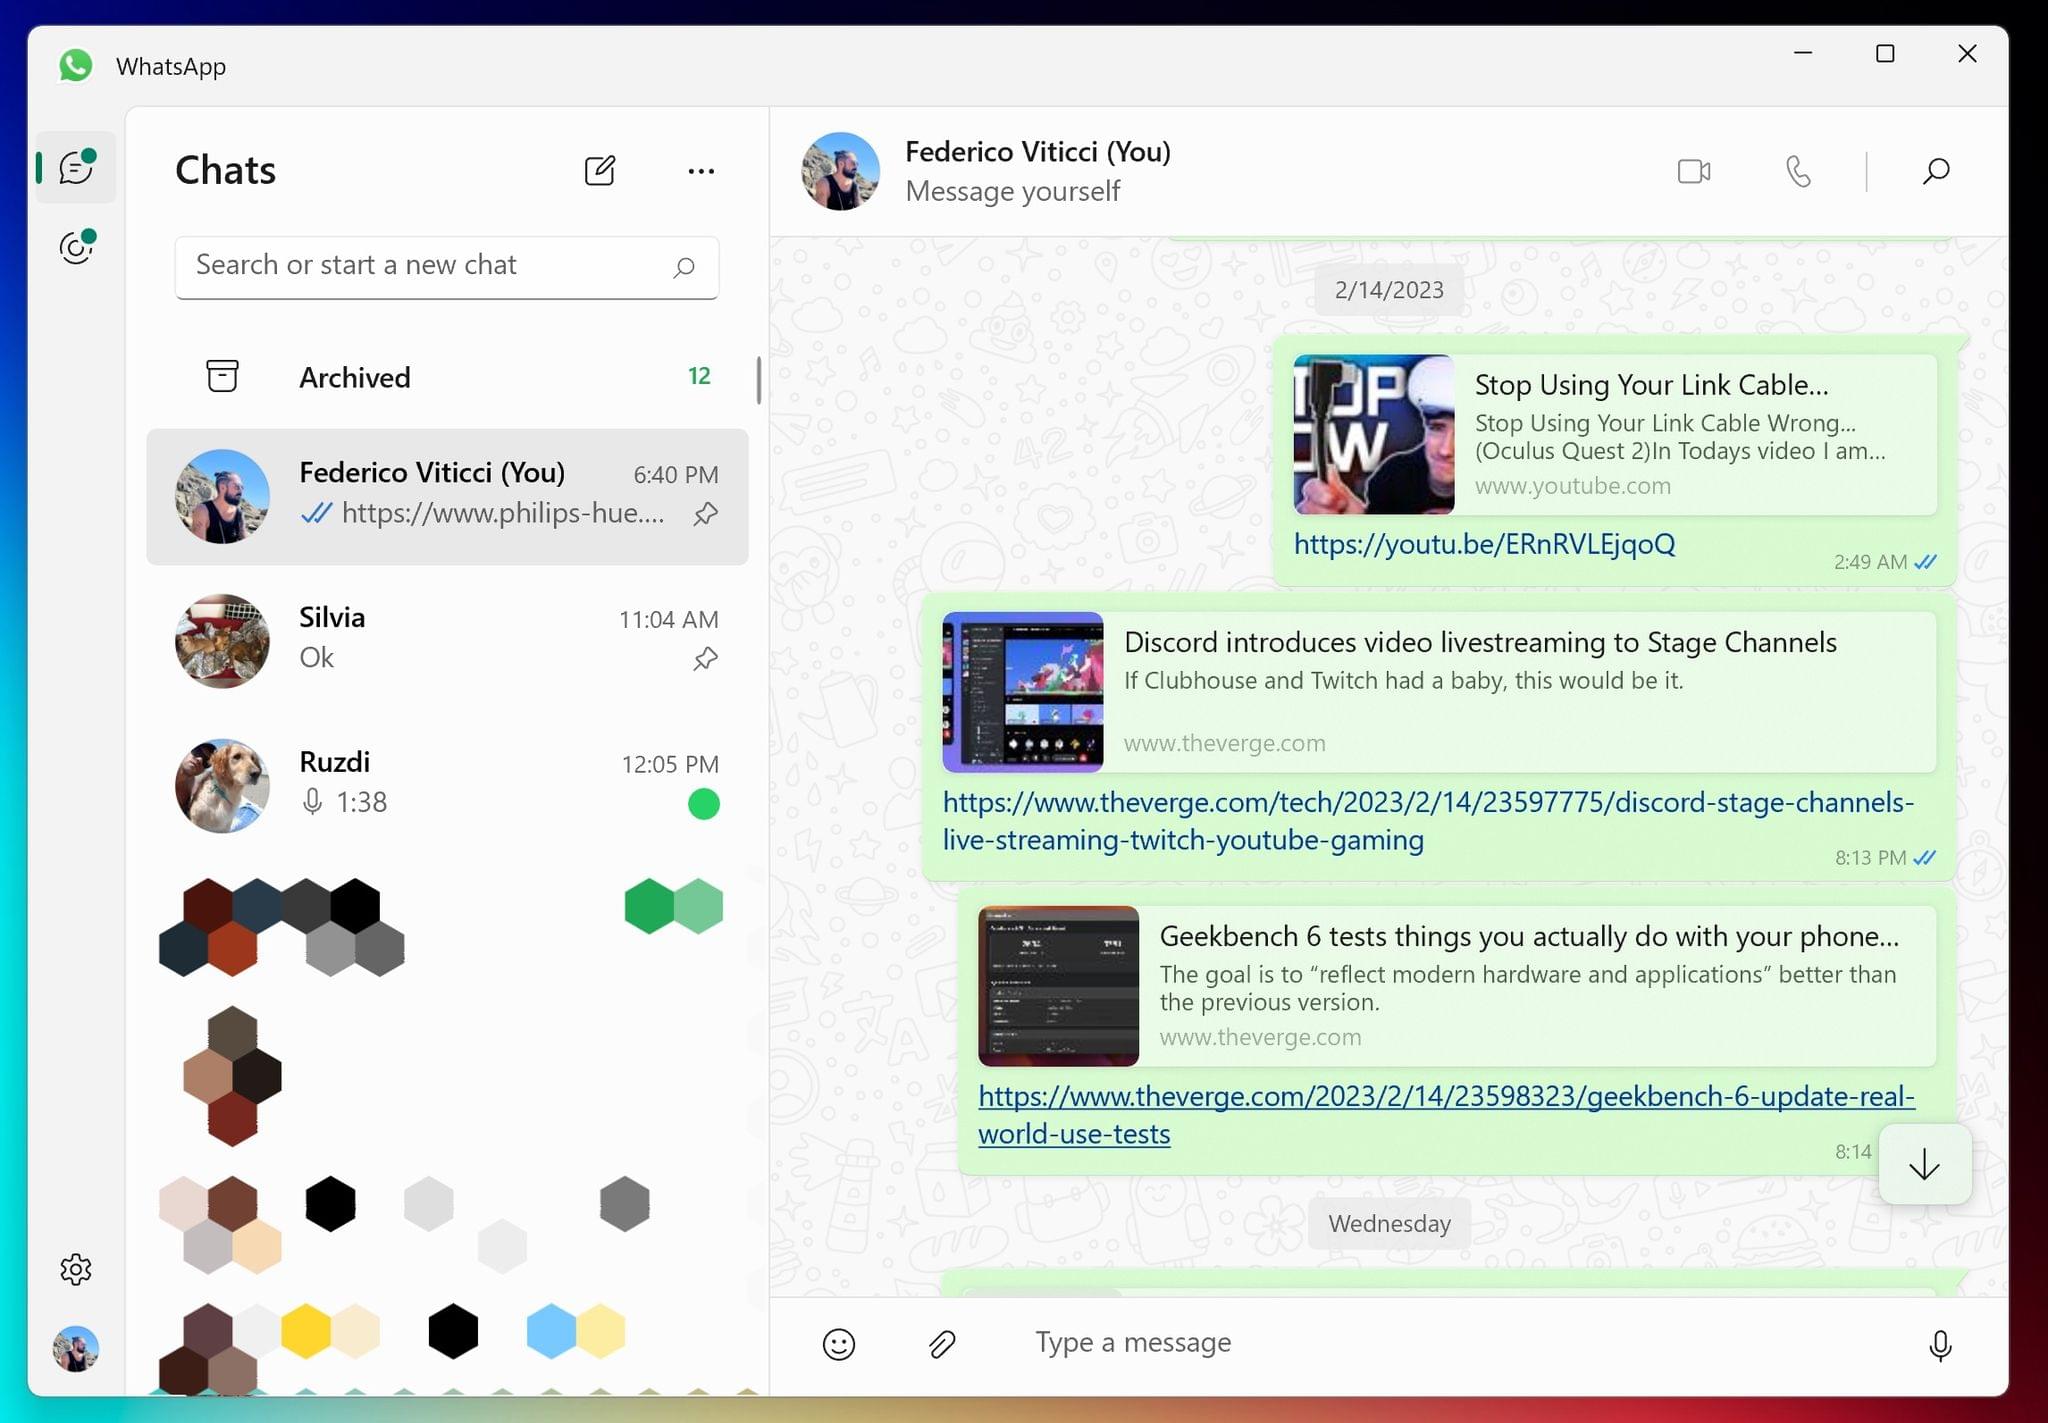The image size is (2048, 1423).
Task: Search within this conversation
Action: 1934,171
